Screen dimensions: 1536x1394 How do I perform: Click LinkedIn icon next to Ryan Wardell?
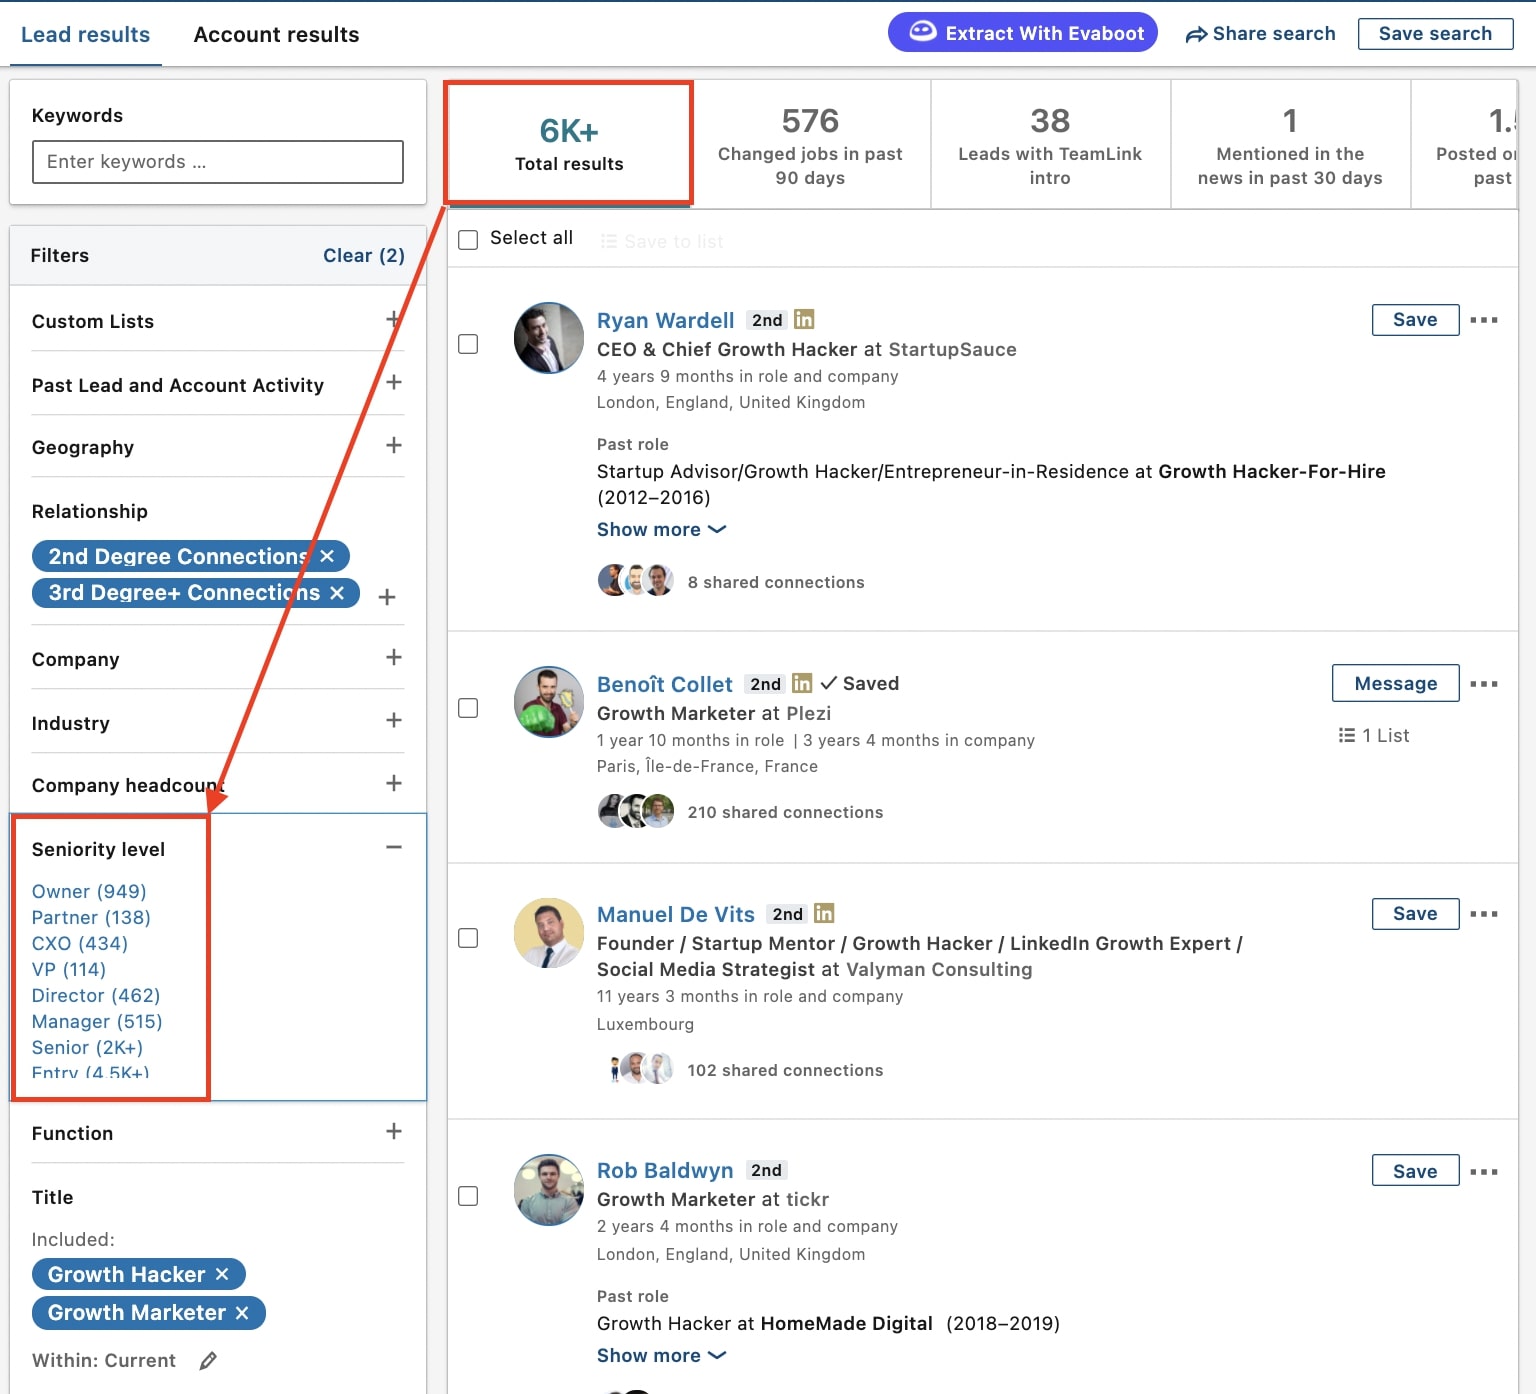pyautogui.click(x=804, y=319)
